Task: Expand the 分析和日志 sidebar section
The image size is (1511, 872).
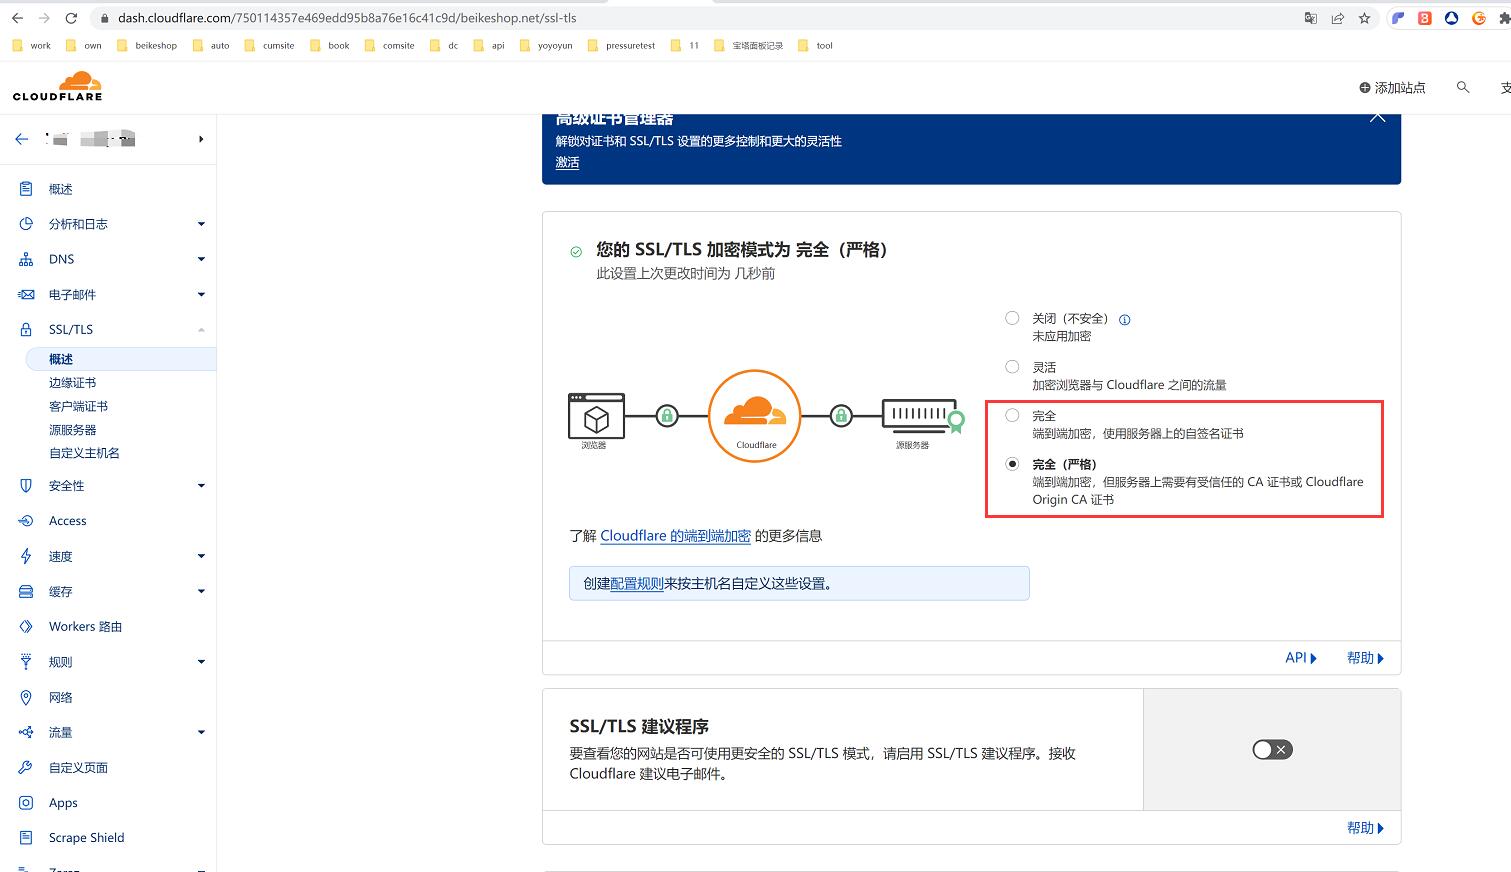Action: click(x=201, y=224)
